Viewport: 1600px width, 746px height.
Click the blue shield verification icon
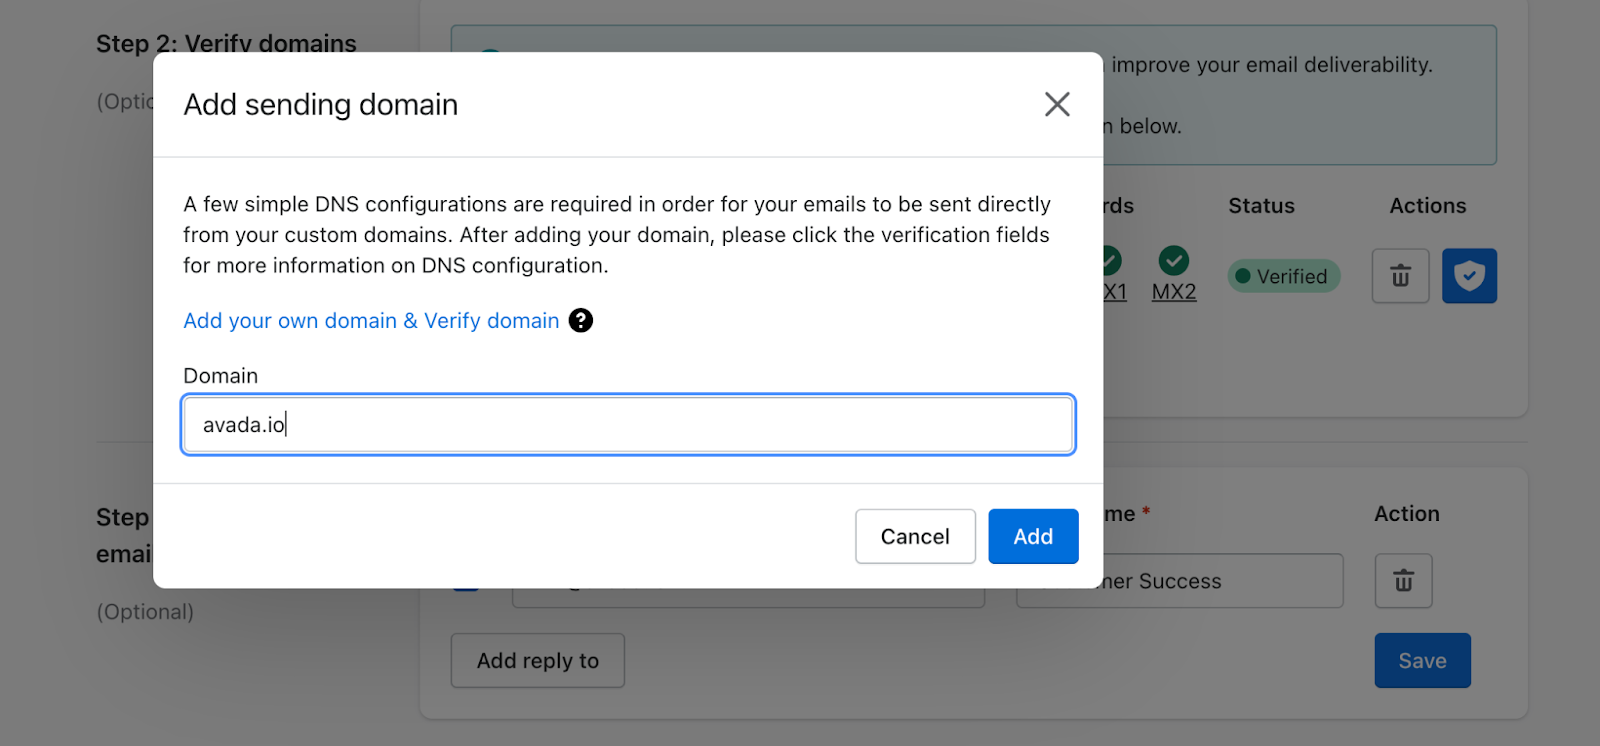pos(1469,276)
